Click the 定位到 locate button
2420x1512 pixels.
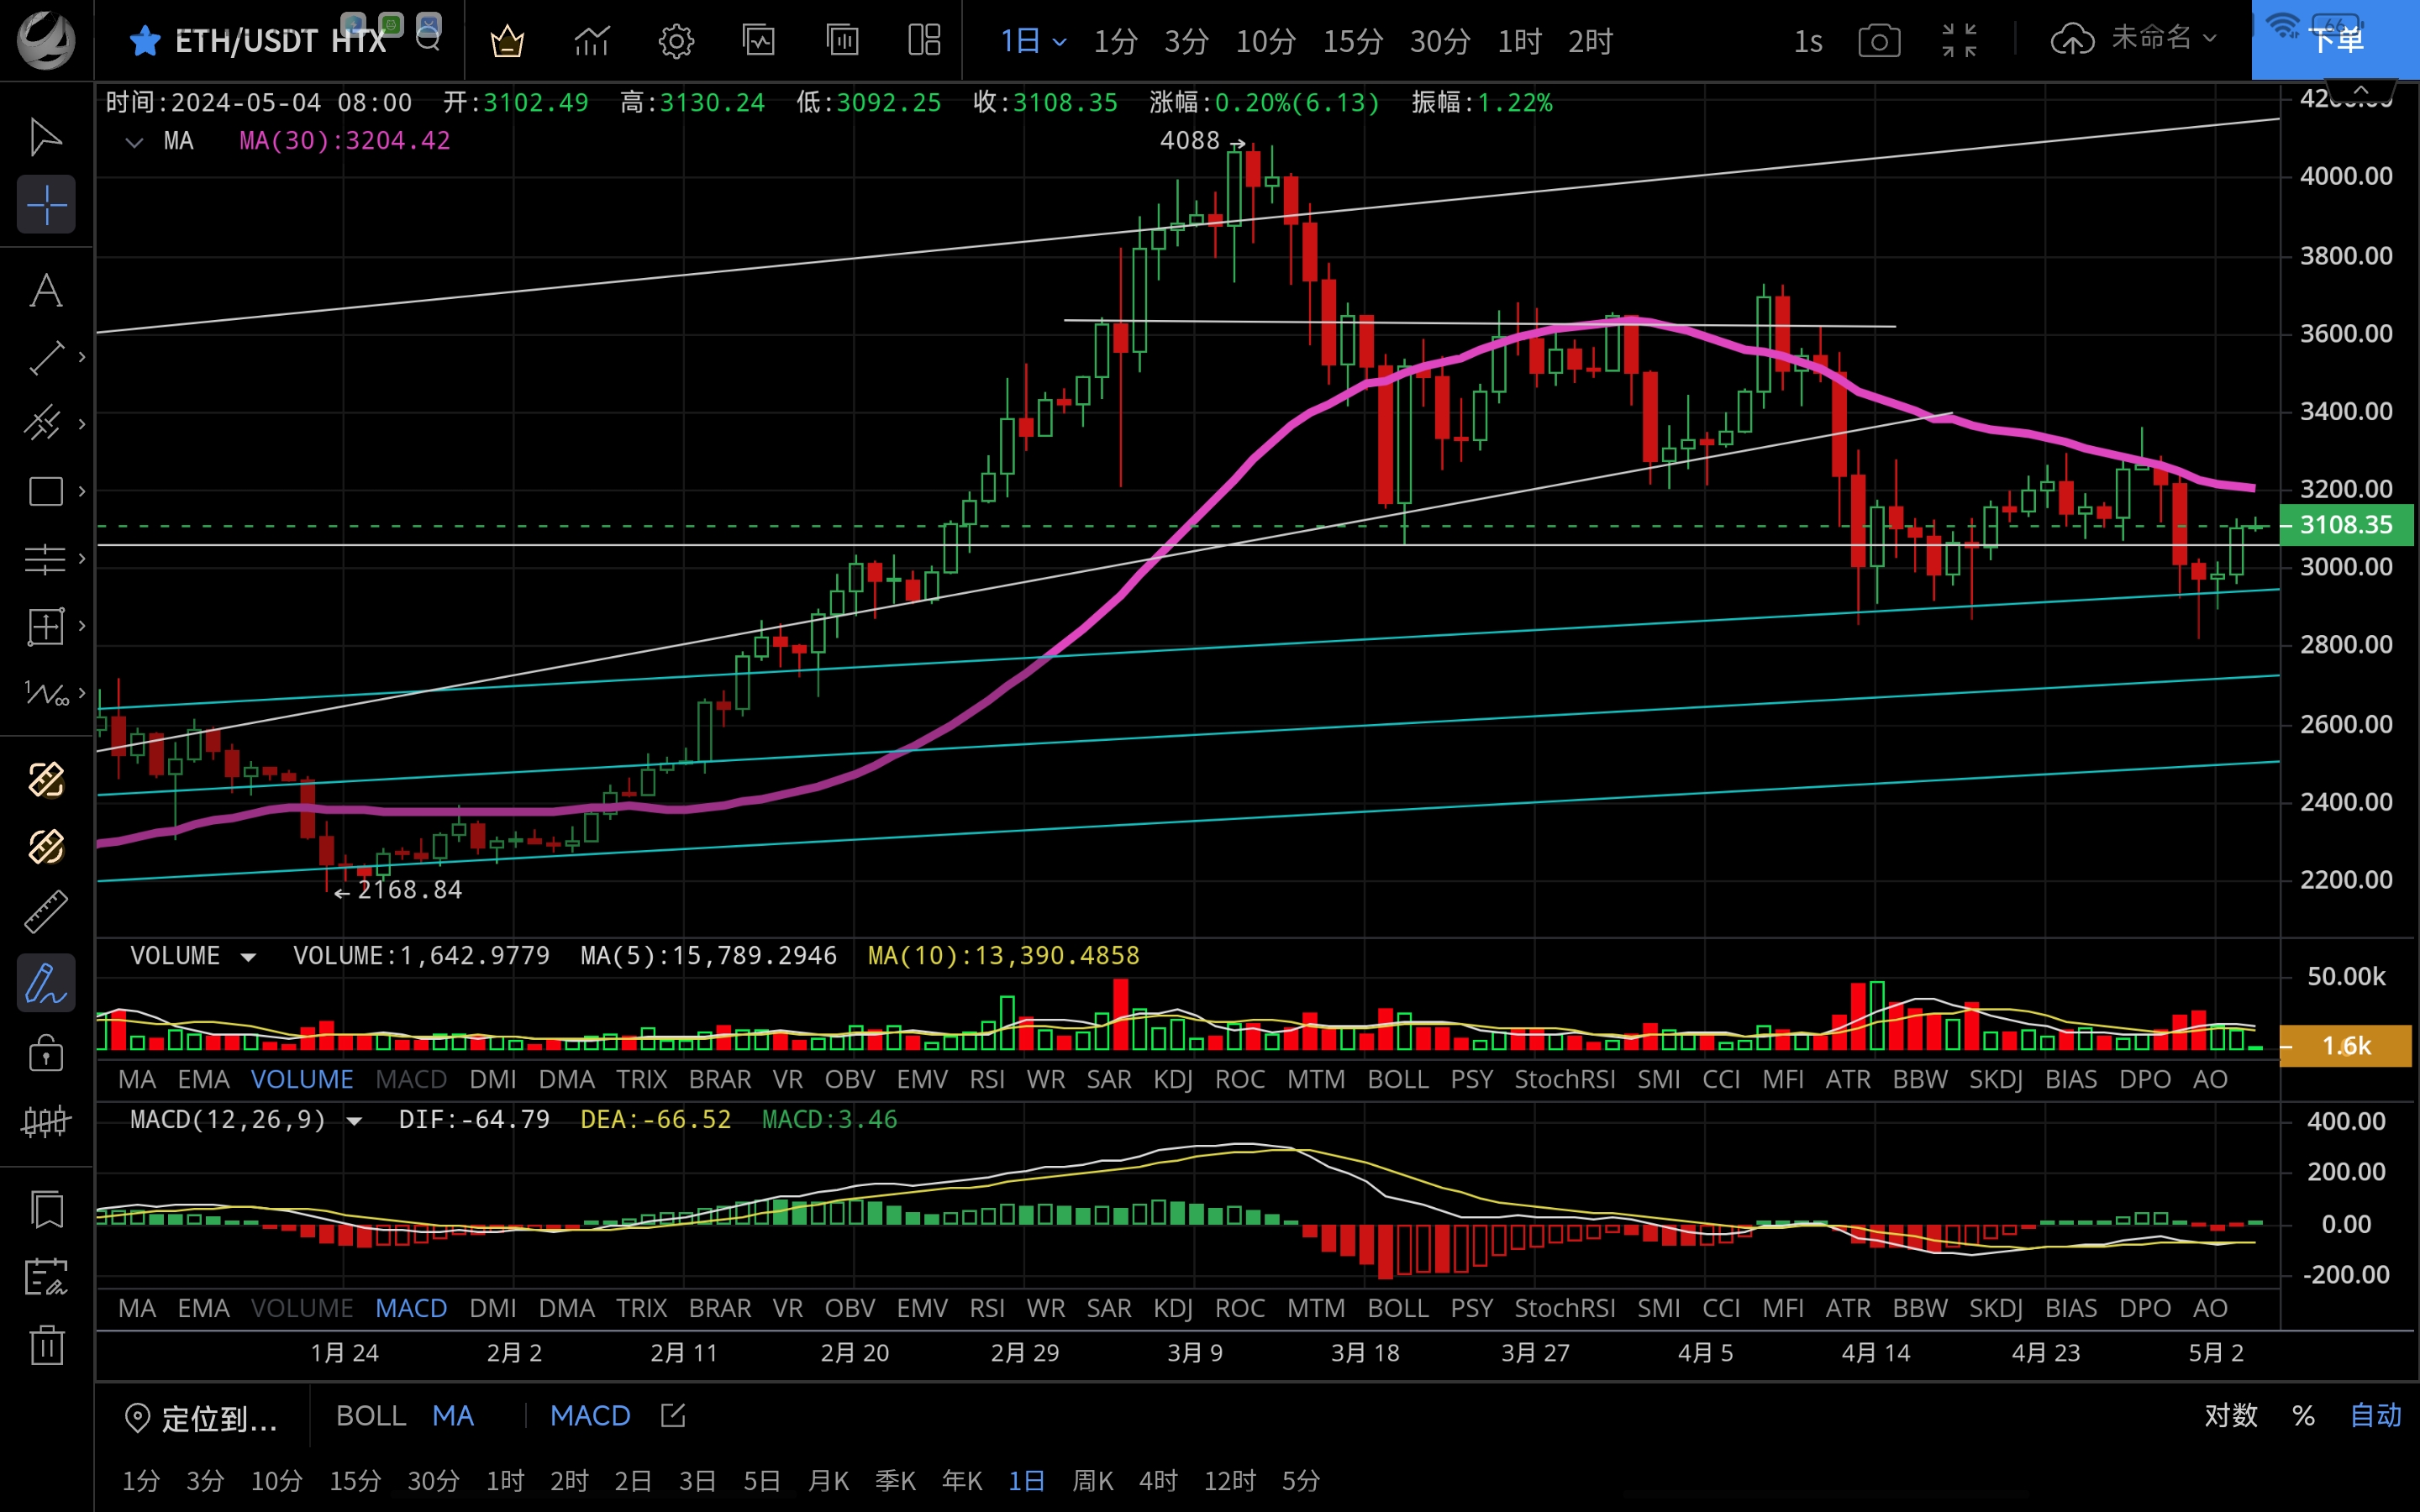[x=202, y=1417]
